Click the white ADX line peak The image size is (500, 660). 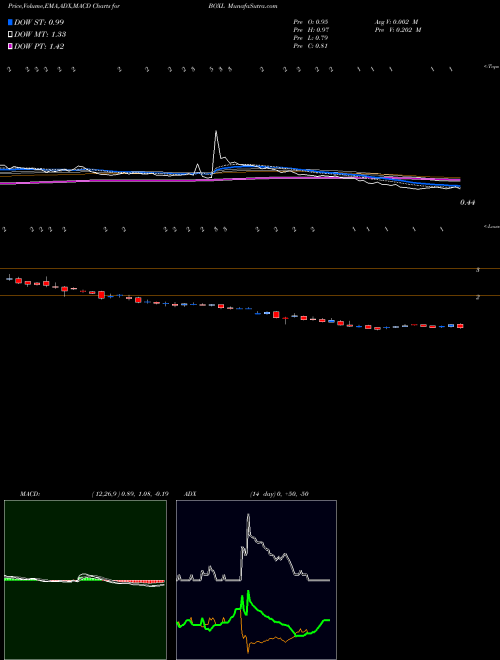click(248, 515)
